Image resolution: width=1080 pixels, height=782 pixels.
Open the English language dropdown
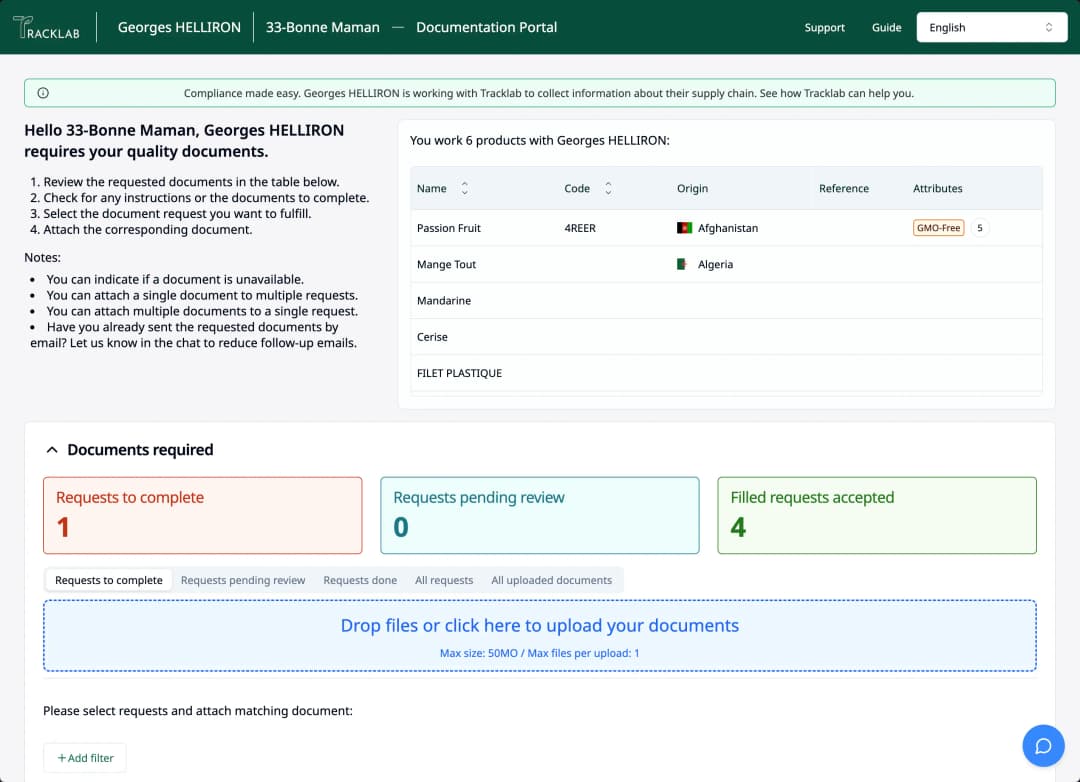pyautogui.click(x=990, y=28)
